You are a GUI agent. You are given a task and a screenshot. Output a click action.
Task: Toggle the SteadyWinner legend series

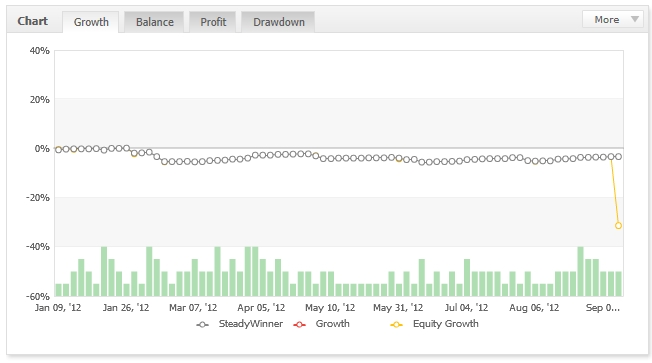click(x=240, y=324)
